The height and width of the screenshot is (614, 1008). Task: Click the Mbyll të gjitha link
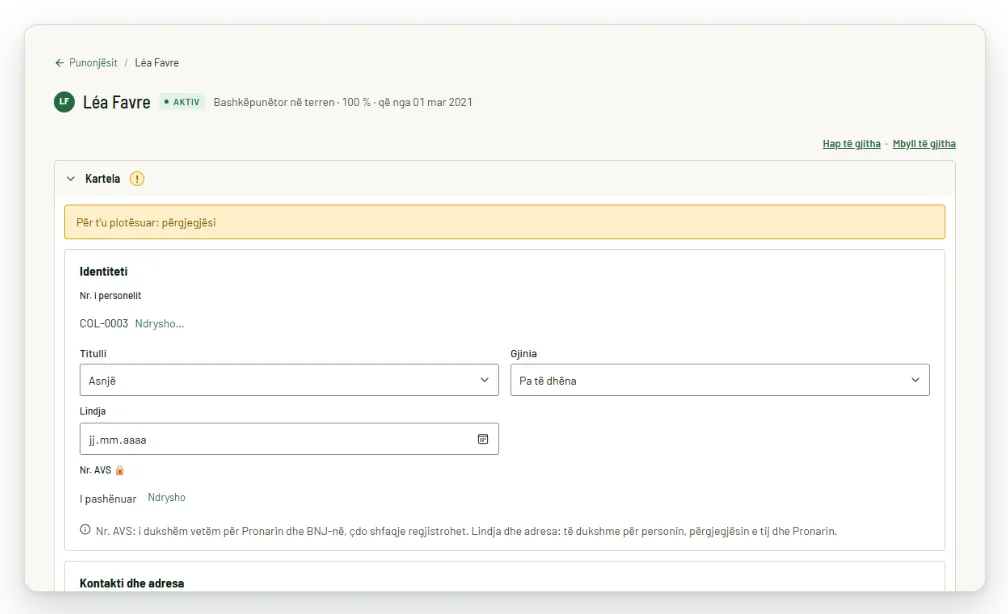(x=924, y=144)
